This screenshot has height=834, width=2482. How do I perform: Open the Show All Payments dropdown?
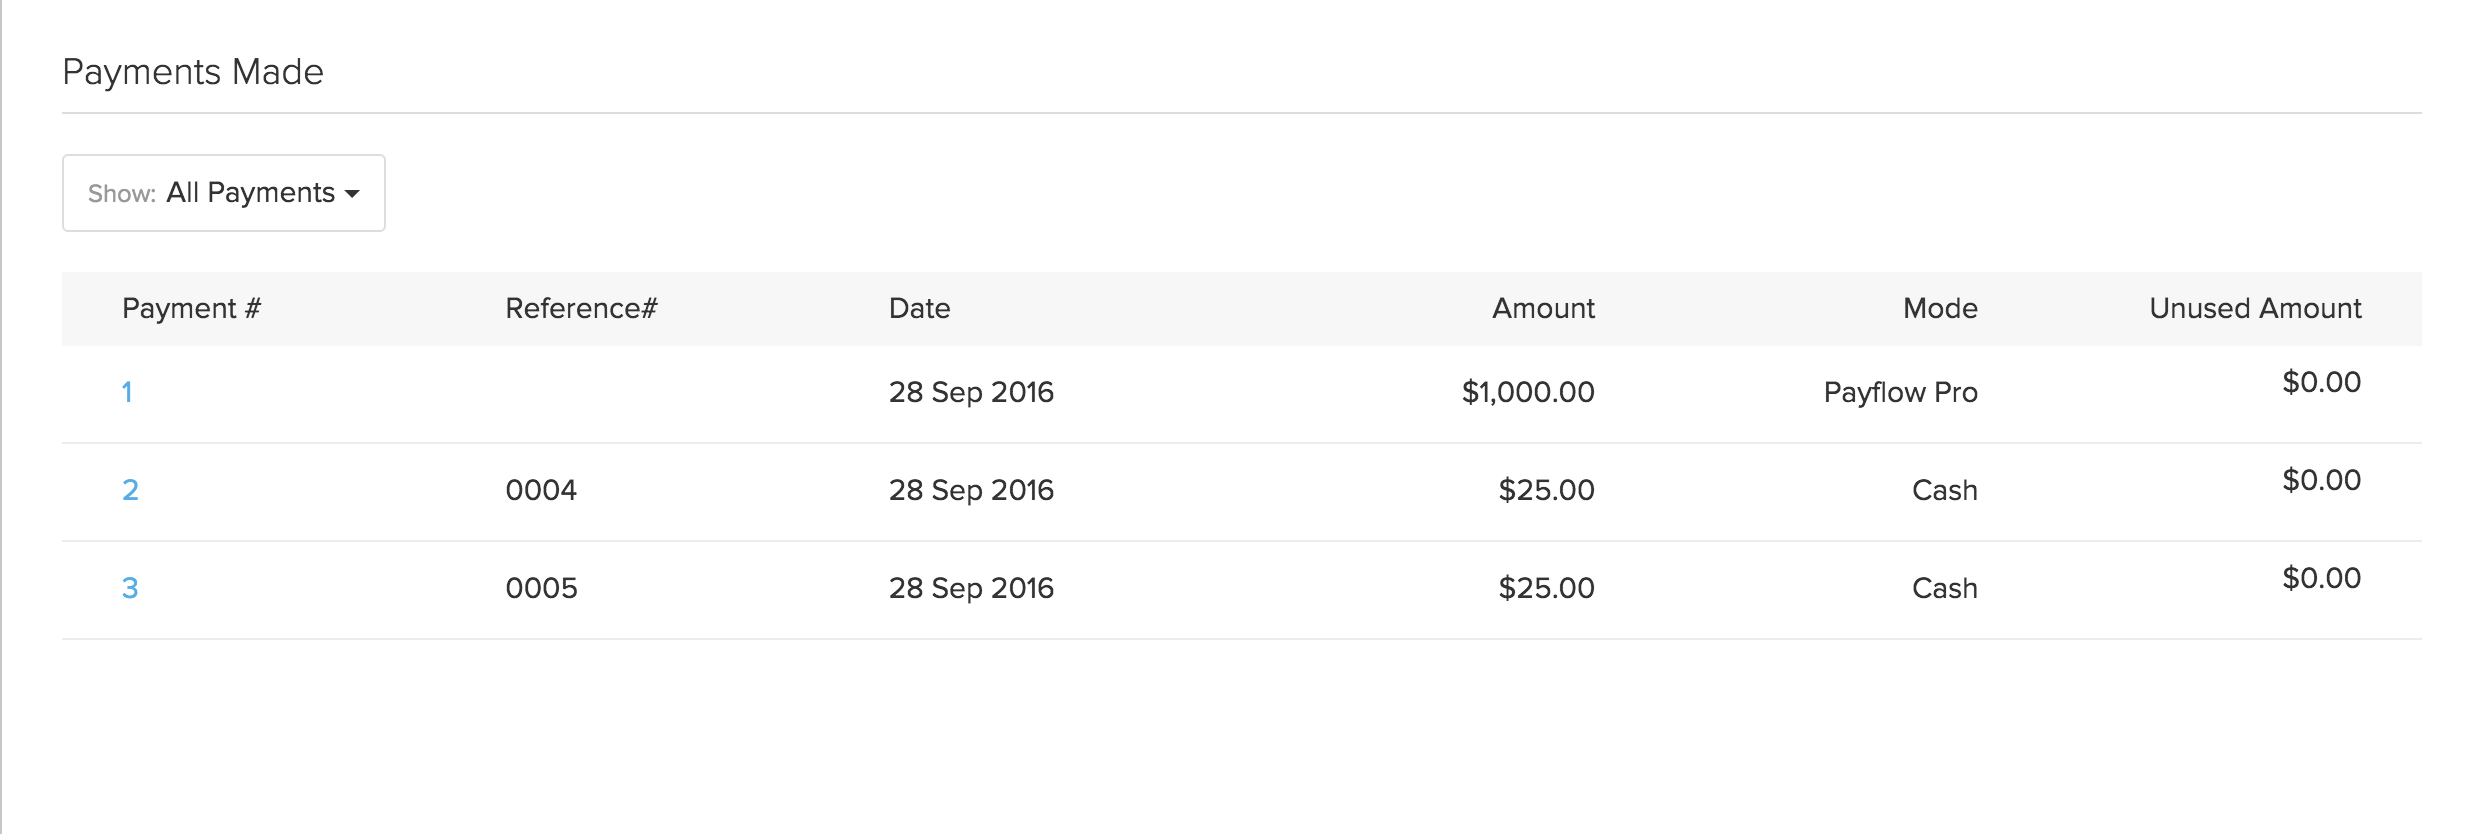223,193
